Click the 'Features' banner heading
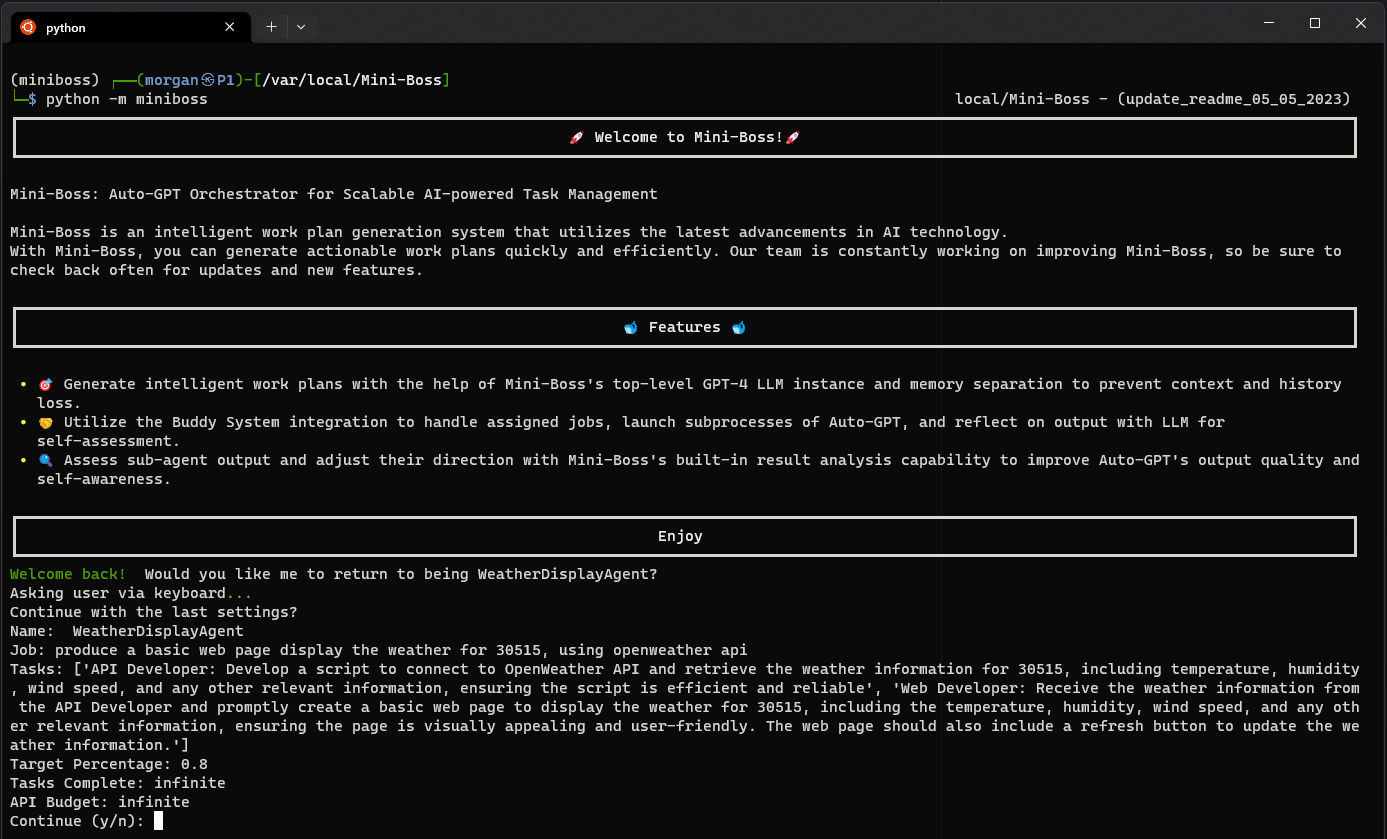Screen dimensions: 1387x839 (685, 328)
